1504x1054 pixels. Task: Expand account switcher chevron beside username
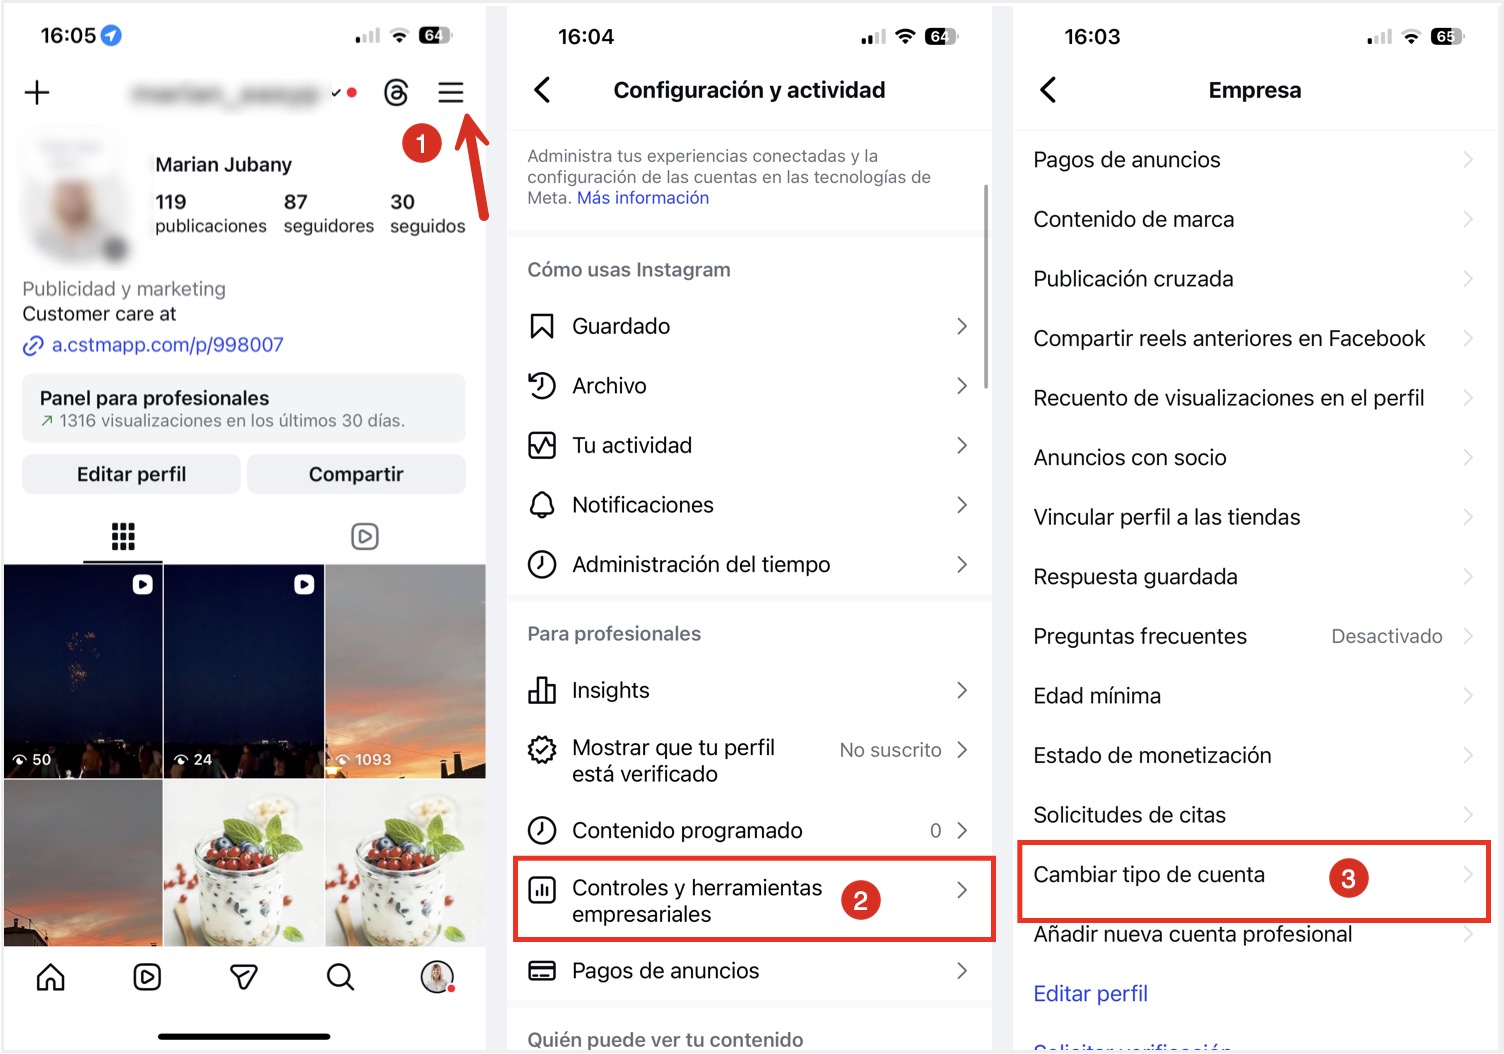(337, 93)
